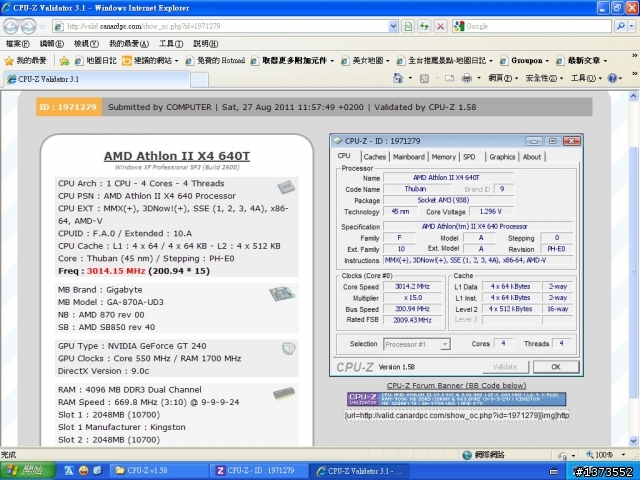
Task: Click the Read mail icon in command bar
Action: pos(449,78)
